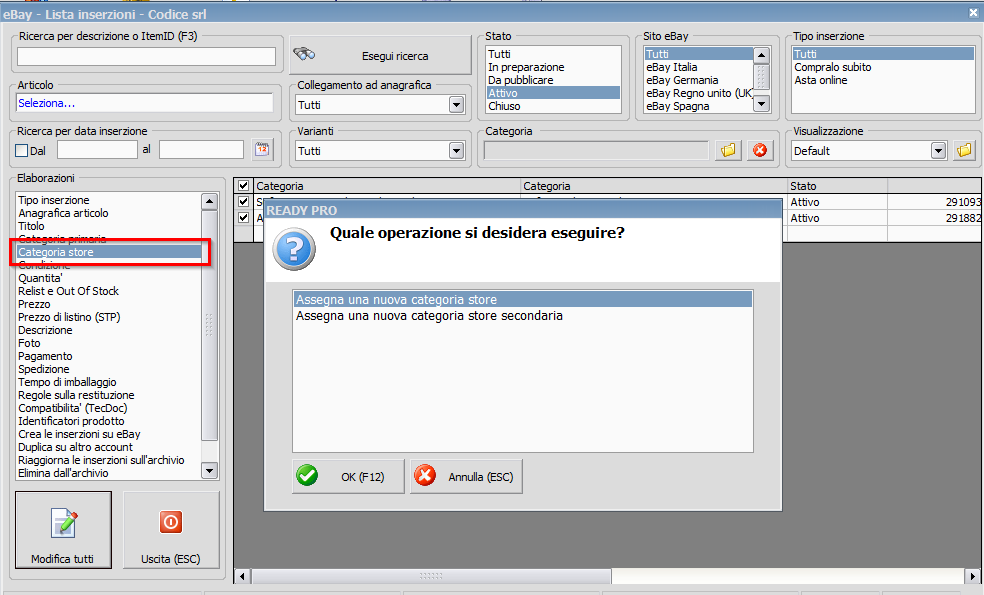Select Foto in Elaborazioni list
This screenshot has height=595, width=984.
point(109,343)
